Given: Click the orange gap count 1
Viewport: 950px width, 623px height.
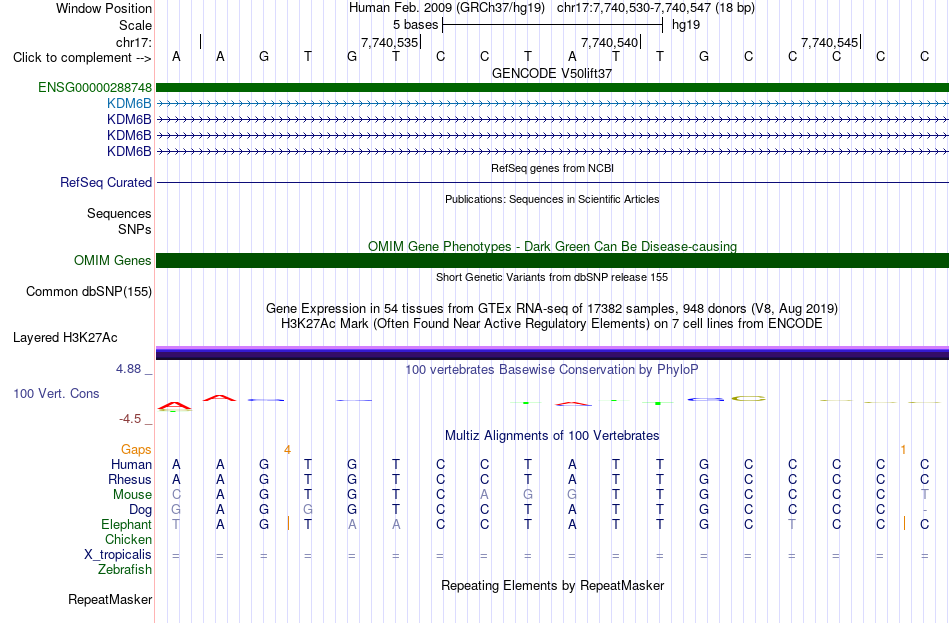Looking at the screenshot, I should [x=903, y=450].
